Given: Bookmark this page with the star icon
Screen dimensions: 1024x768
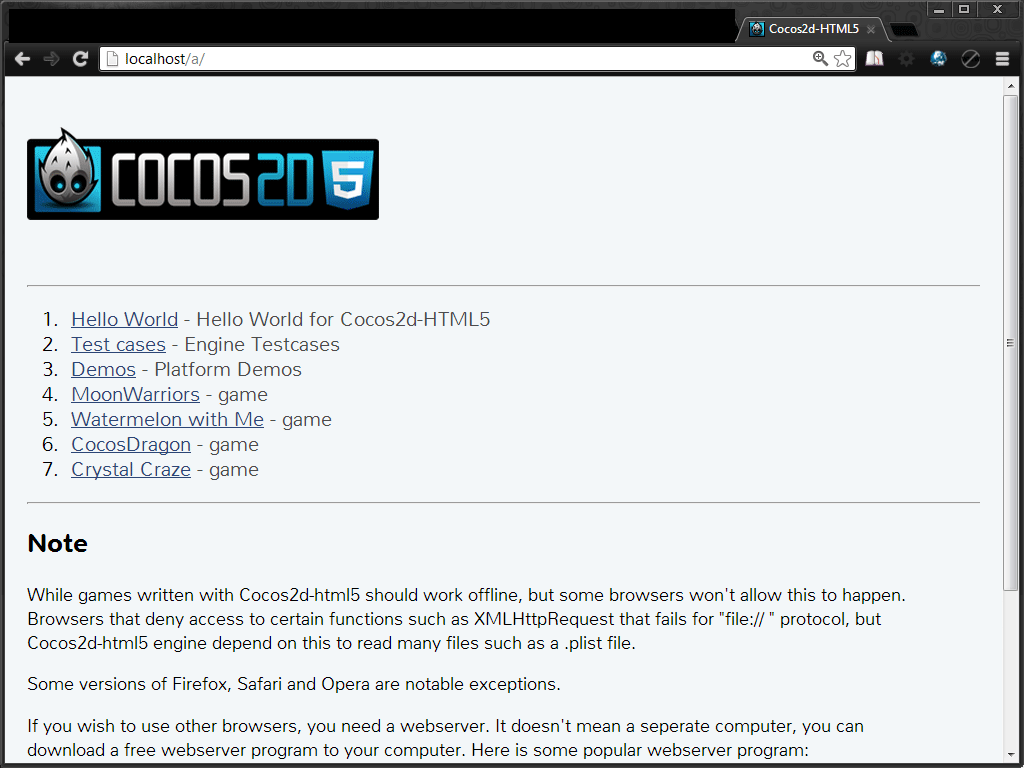Looking at the screenshot, I should [x=842, y=59].
